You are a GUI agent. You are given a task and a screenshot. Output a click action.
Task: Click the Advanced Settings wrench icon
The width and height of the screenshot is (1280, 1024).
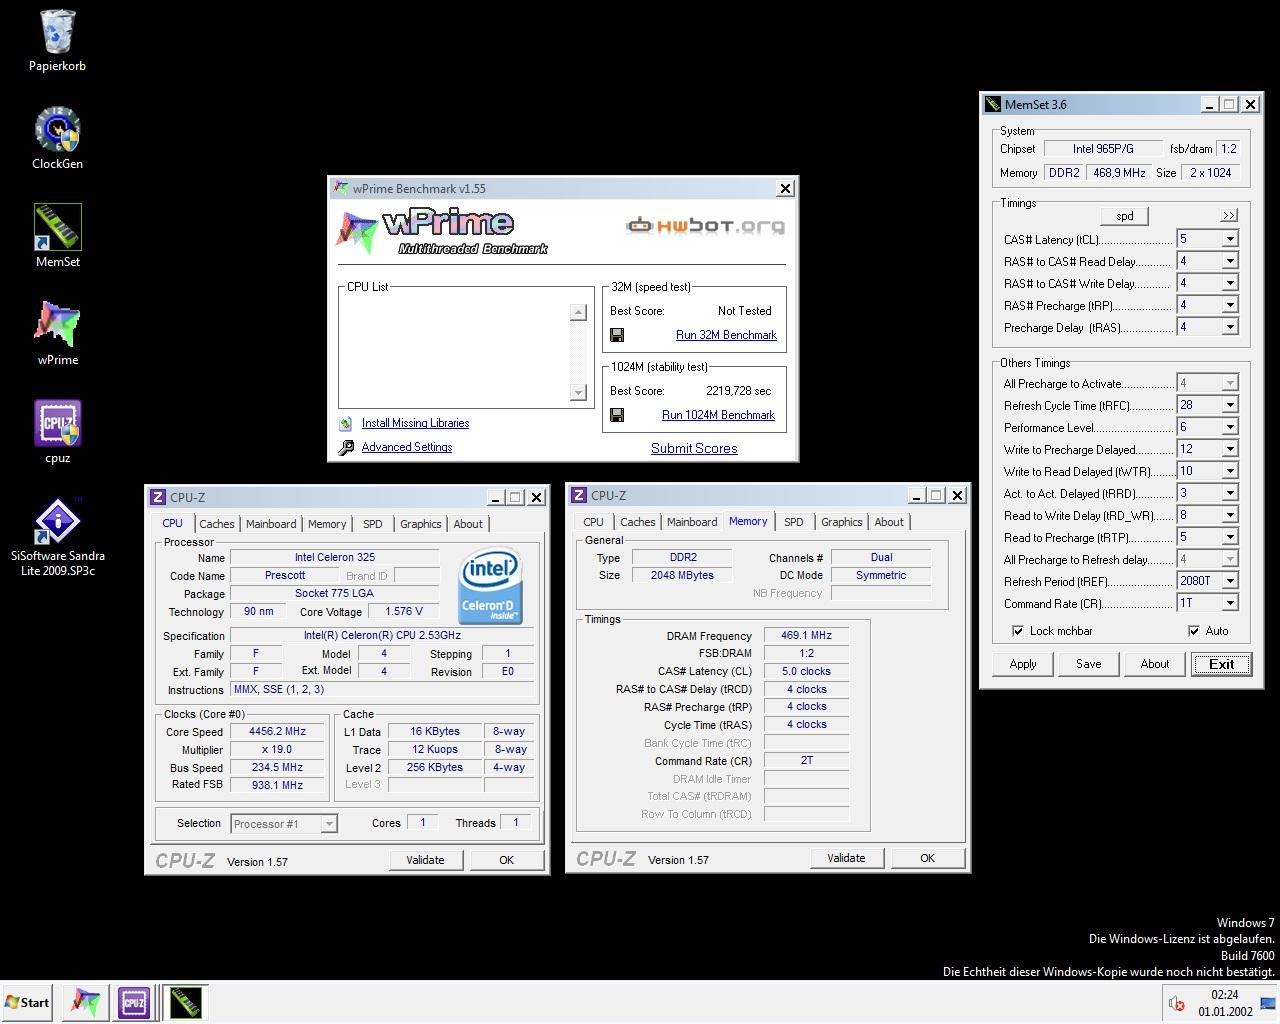click(346, 447)
